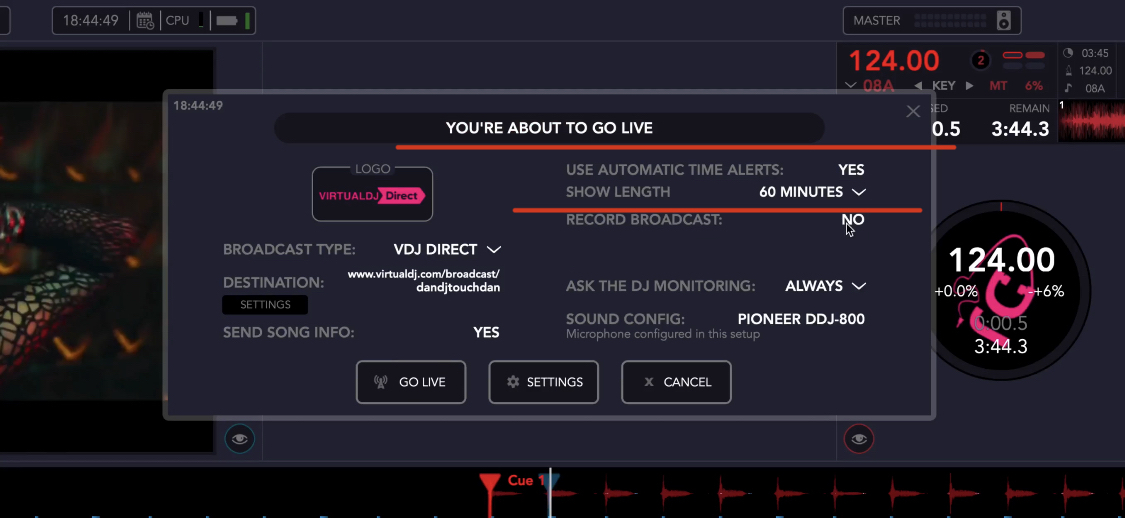Click the deck 2 number indicator

980,60
